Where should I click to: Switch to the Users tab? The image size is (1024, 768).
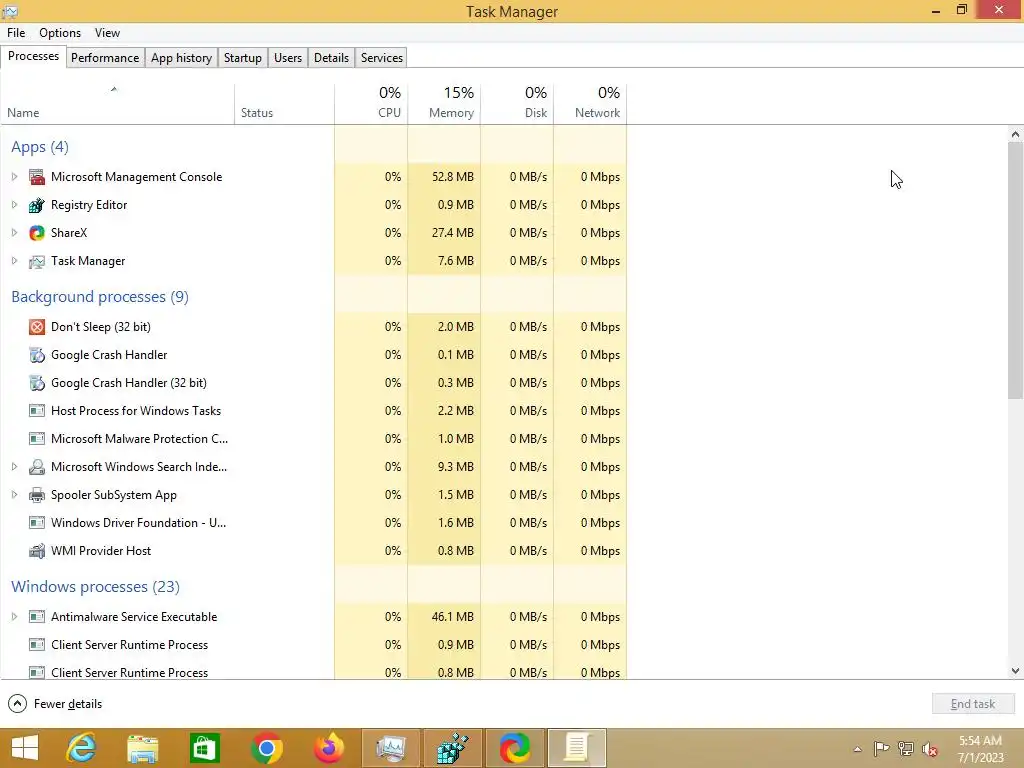click(x=288, y=57)
